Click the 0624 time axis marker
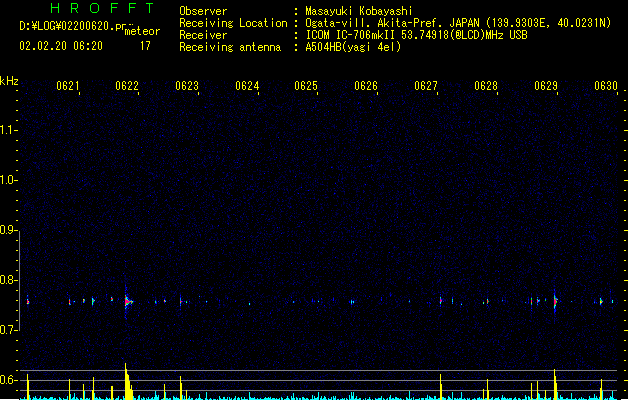Image resolution: width=629 pixels, height=400 pixels. (247, 86)
